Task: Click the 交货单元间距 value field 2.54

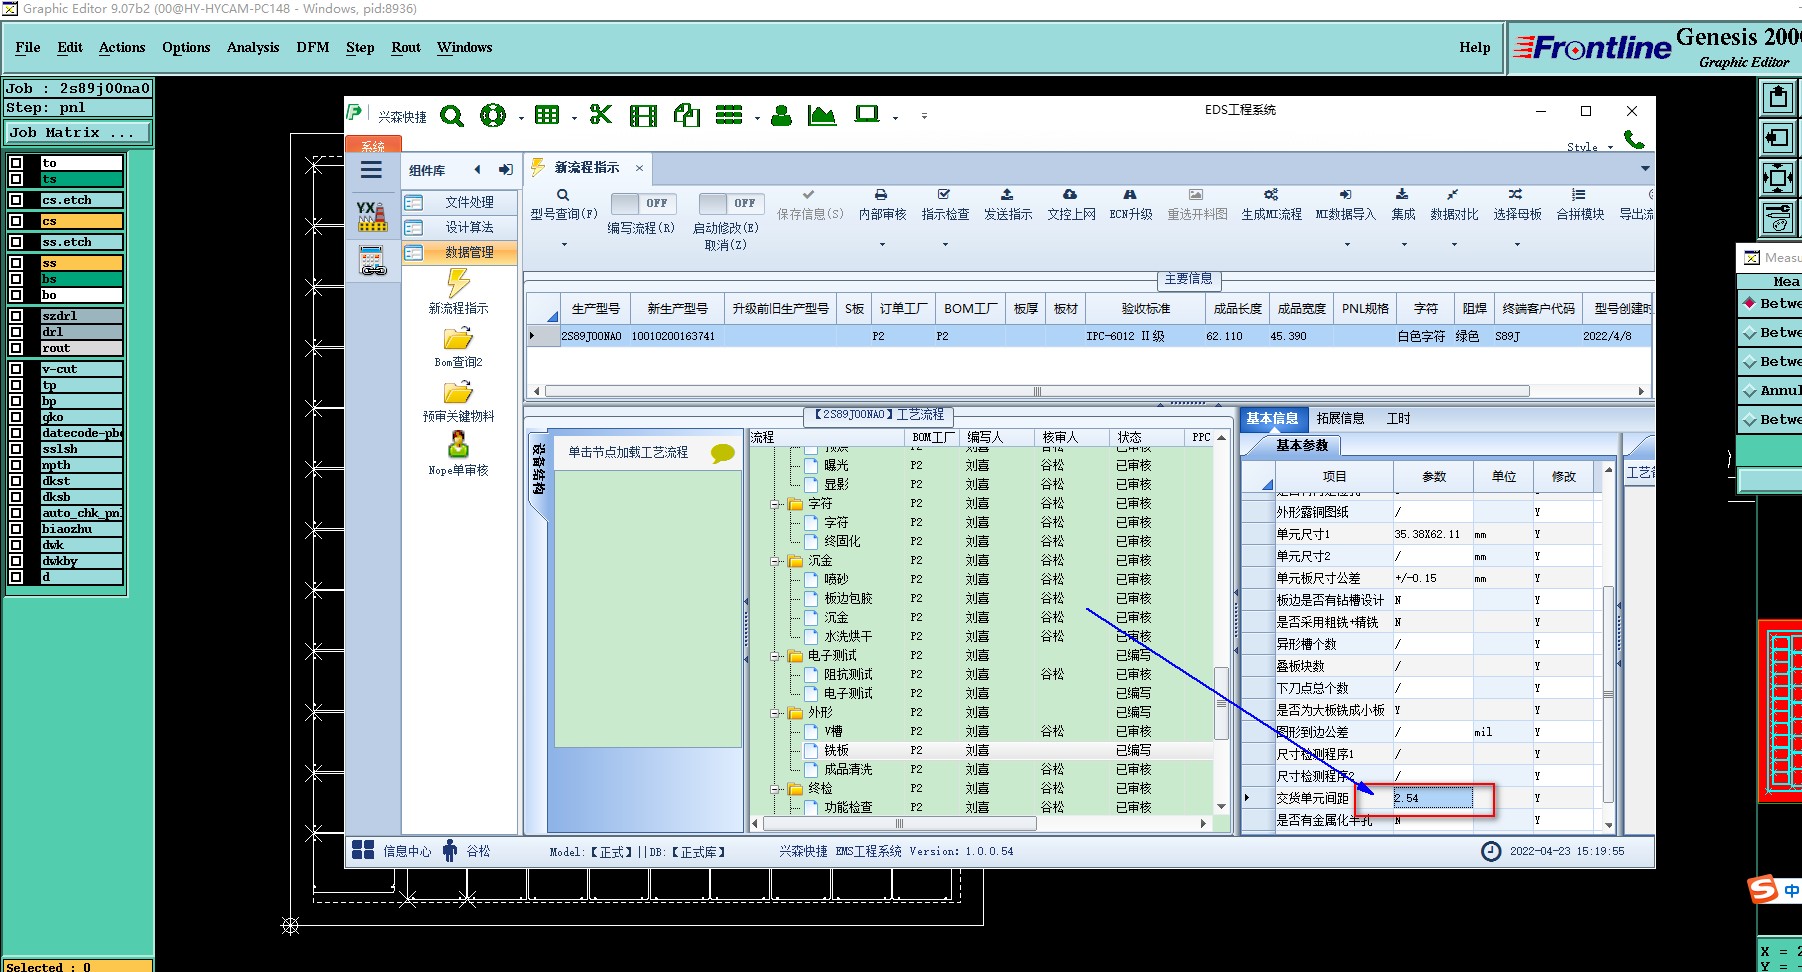Action: [1432, 798]
